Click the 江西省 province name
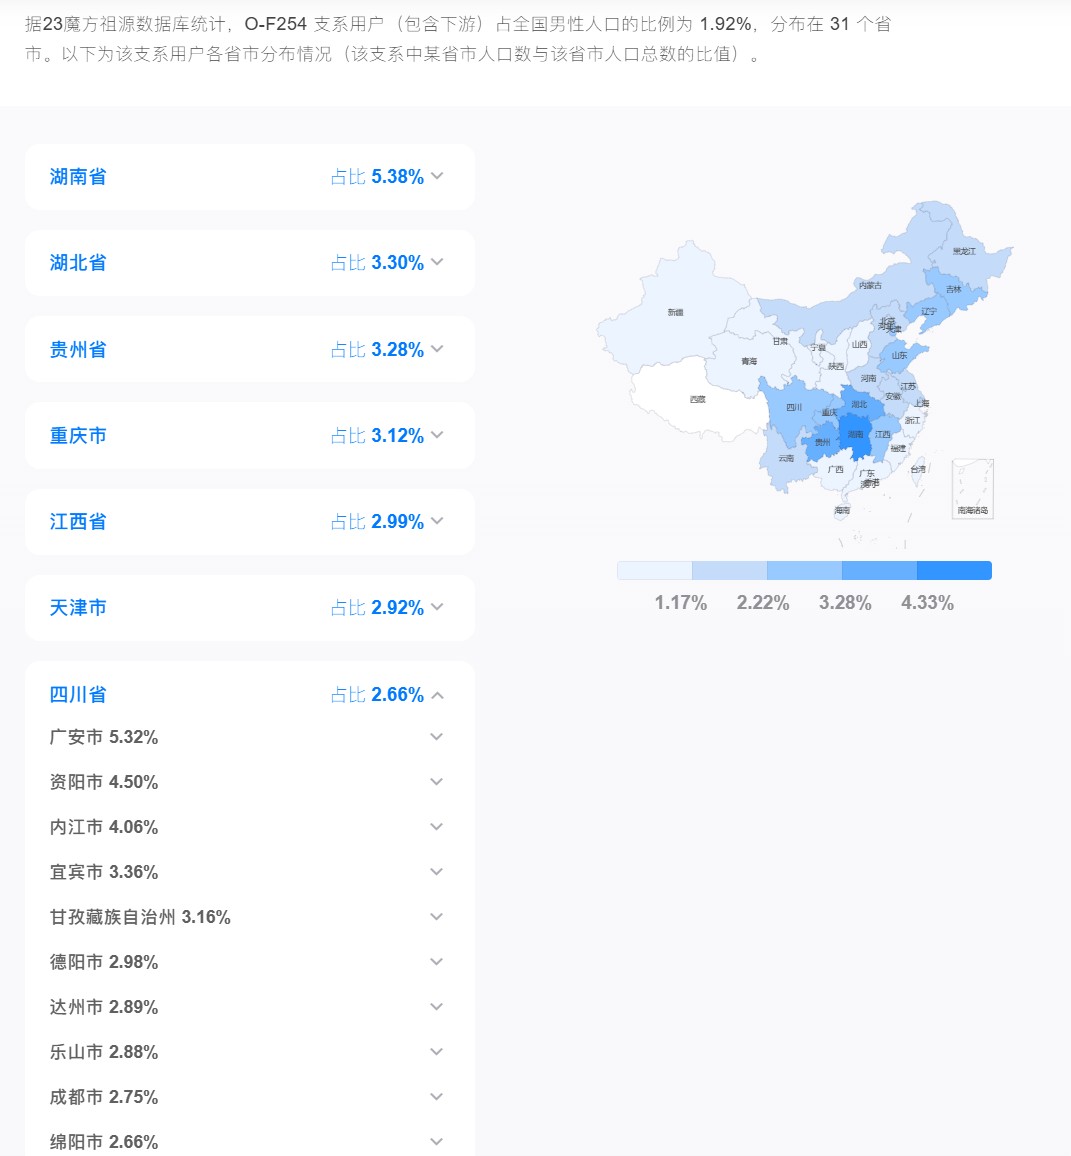Viewport: 1071px width, 1156px height. pyautogui.click(x=78, y=522)
